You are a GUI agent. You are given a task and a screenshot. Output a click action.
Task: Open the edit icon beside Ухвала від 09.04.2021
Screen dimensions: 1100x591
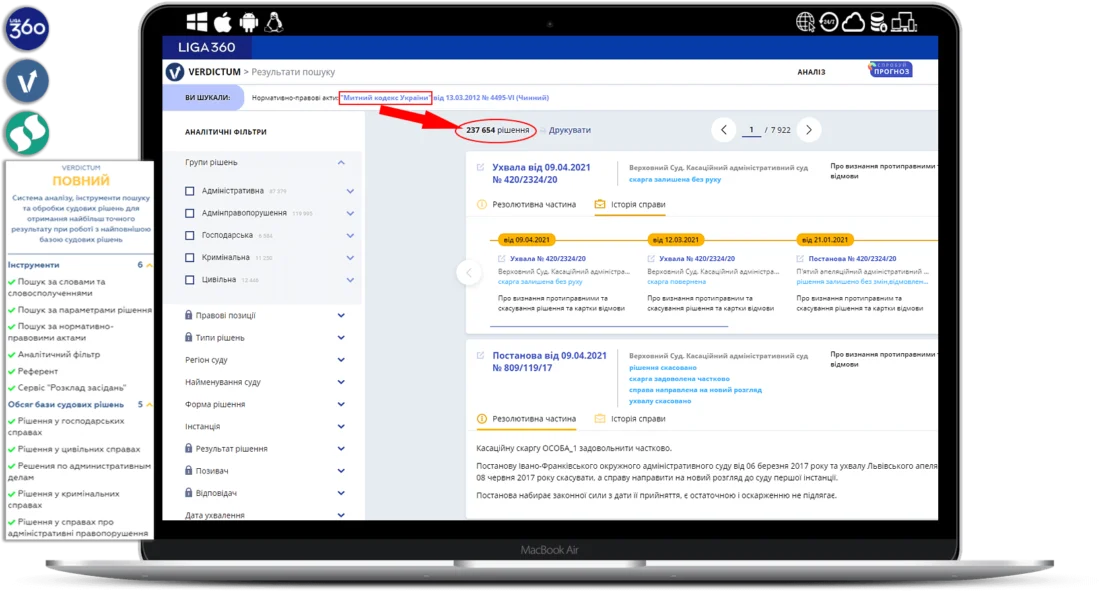coord(481,168)
